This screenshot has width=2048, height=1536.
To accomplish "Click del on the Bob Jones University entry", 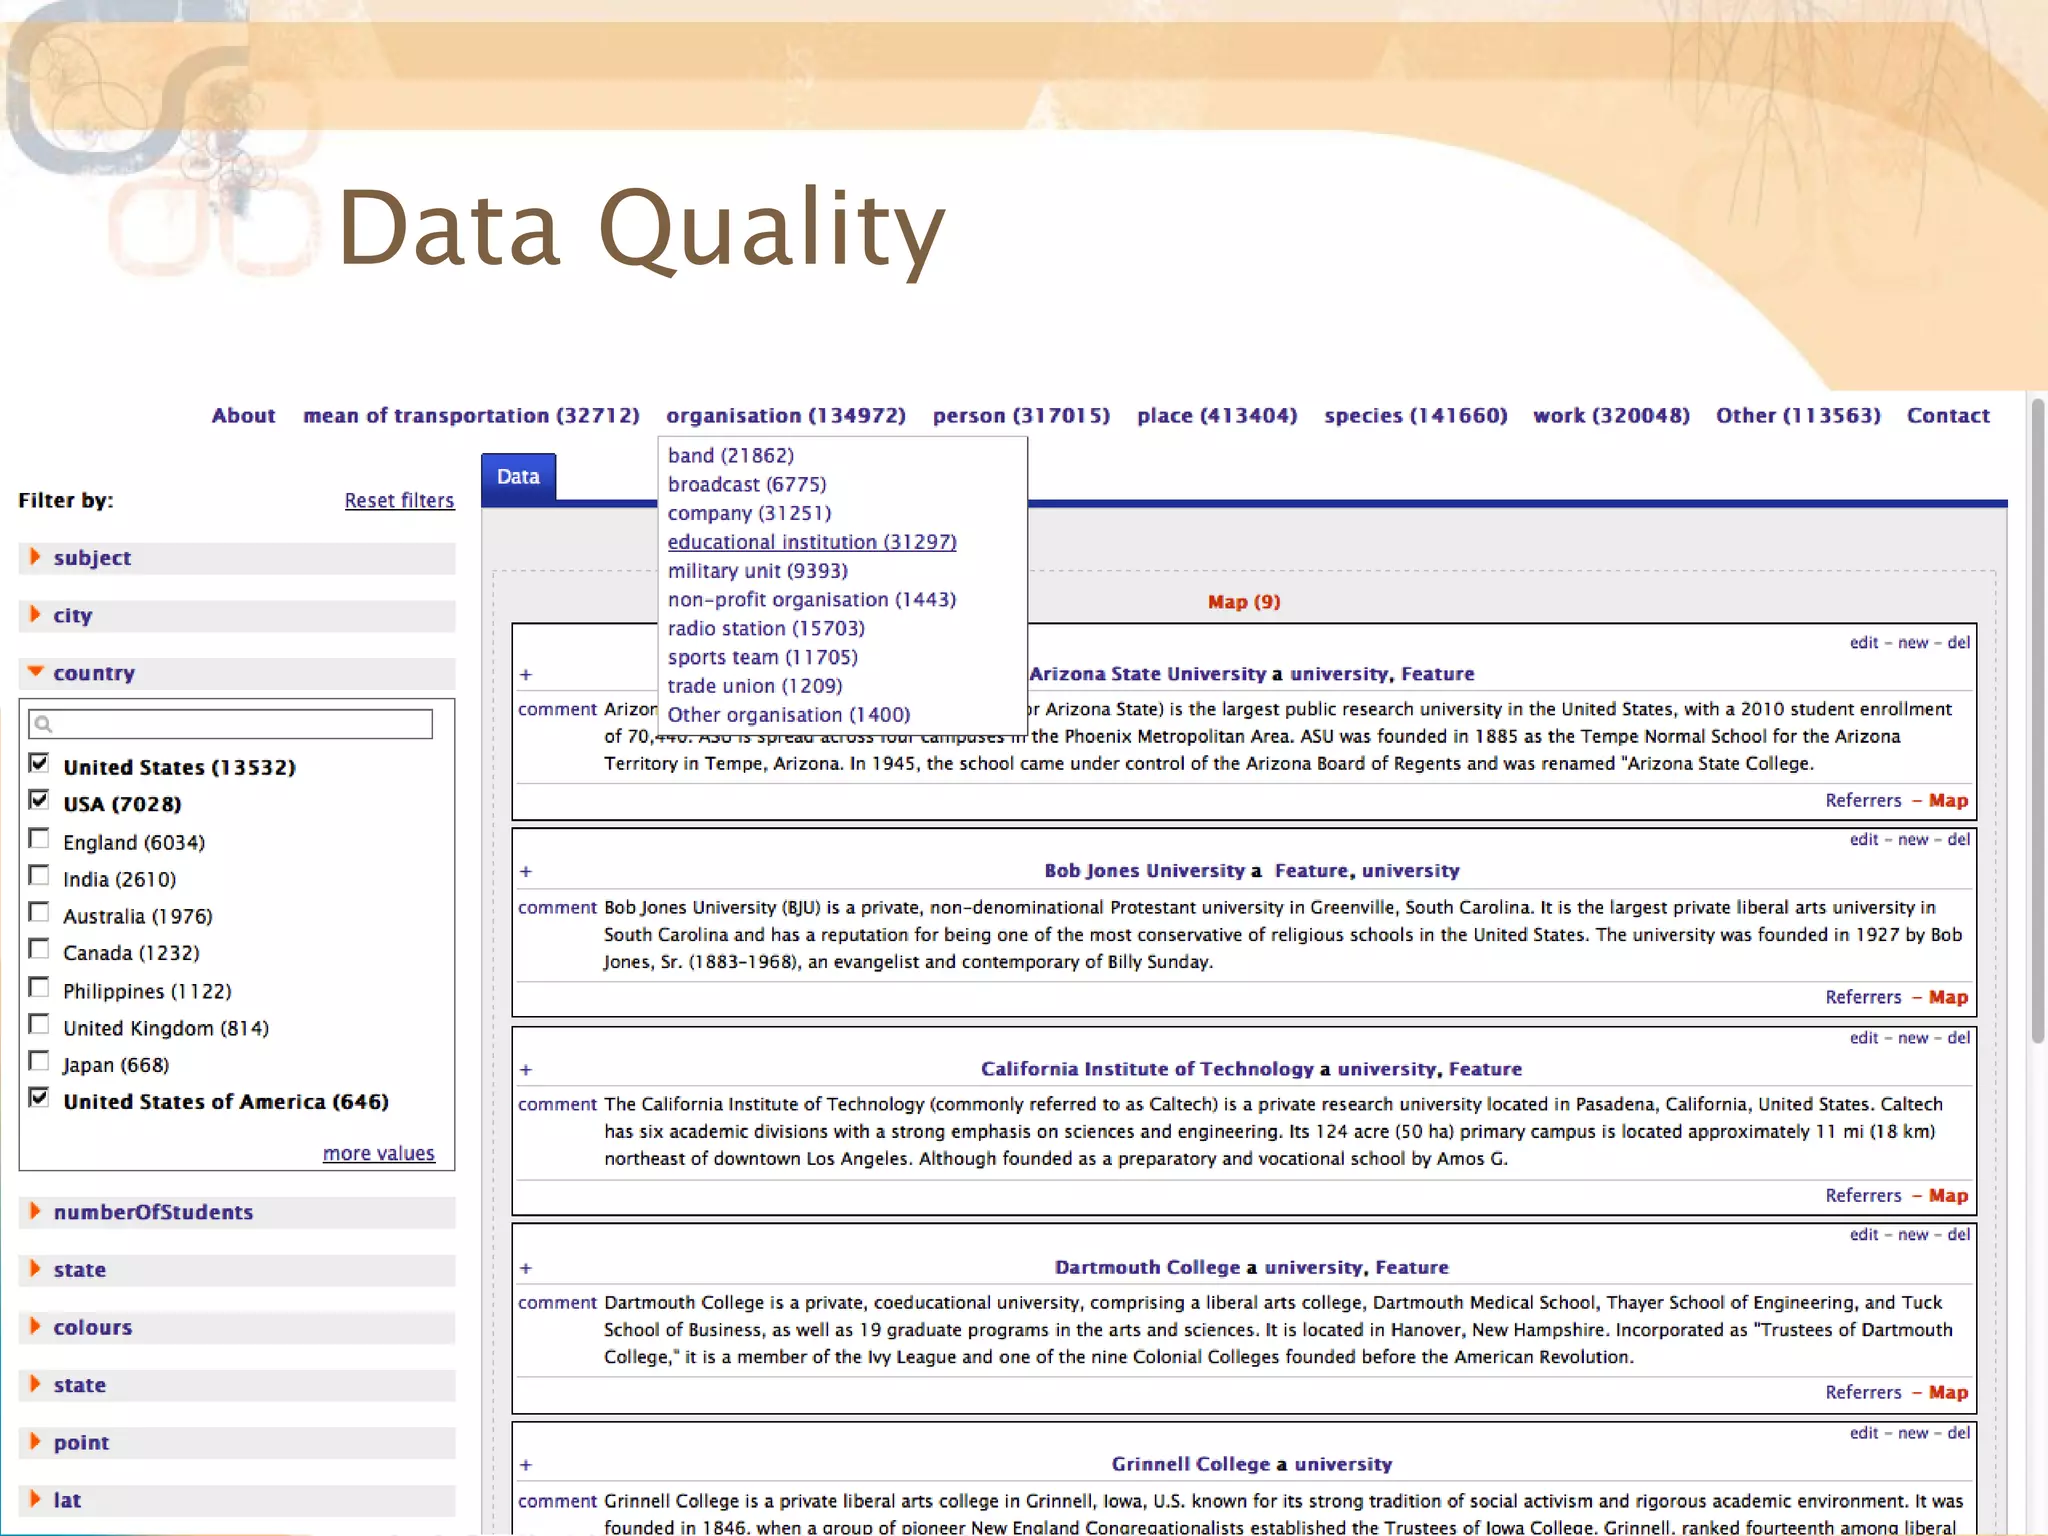I will 1958,840.
